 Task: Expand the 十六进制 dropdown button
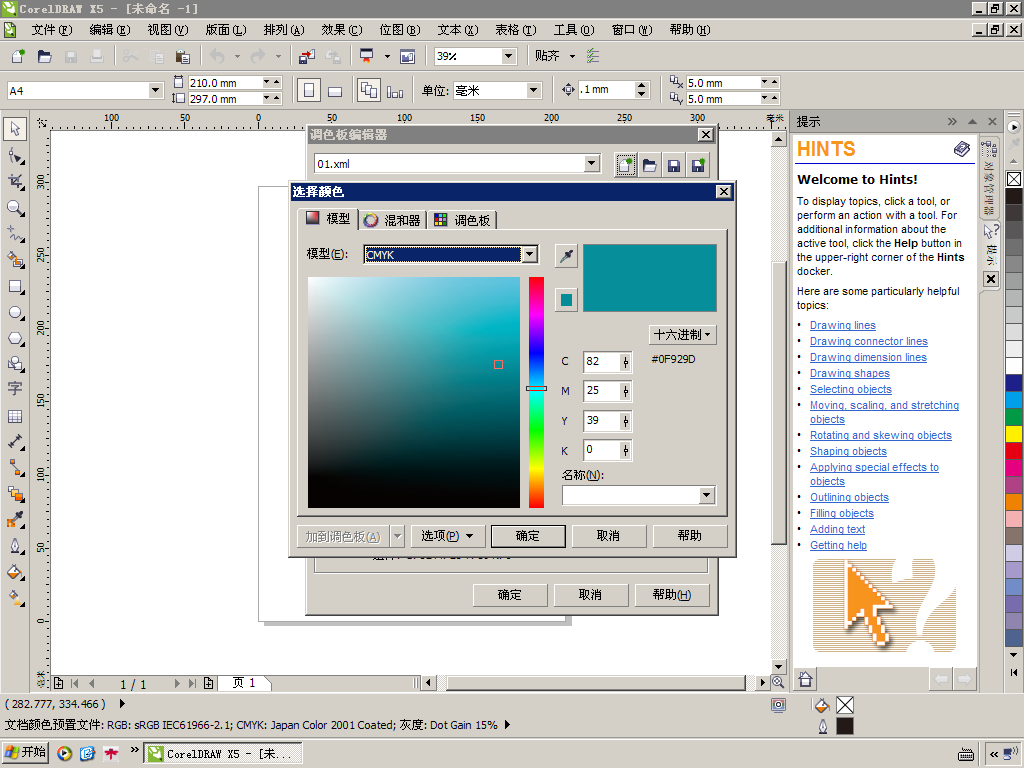(x=682, y=335)
